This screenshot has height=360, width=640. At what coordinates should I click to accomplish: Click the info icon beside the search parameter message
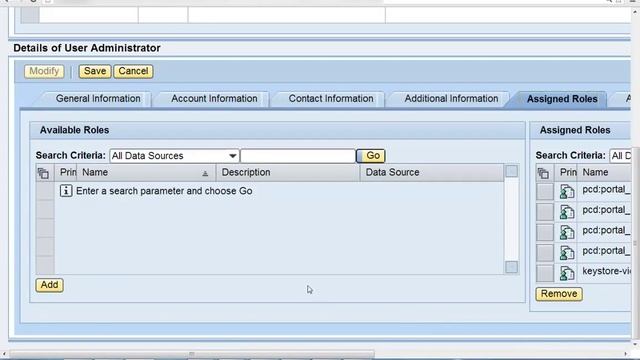click(66, 191)
